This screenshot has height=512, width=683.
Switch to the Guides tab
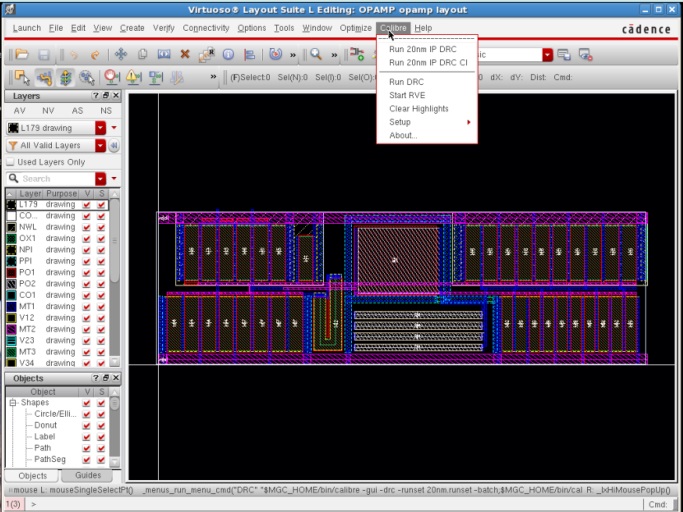tap(88, 475)
